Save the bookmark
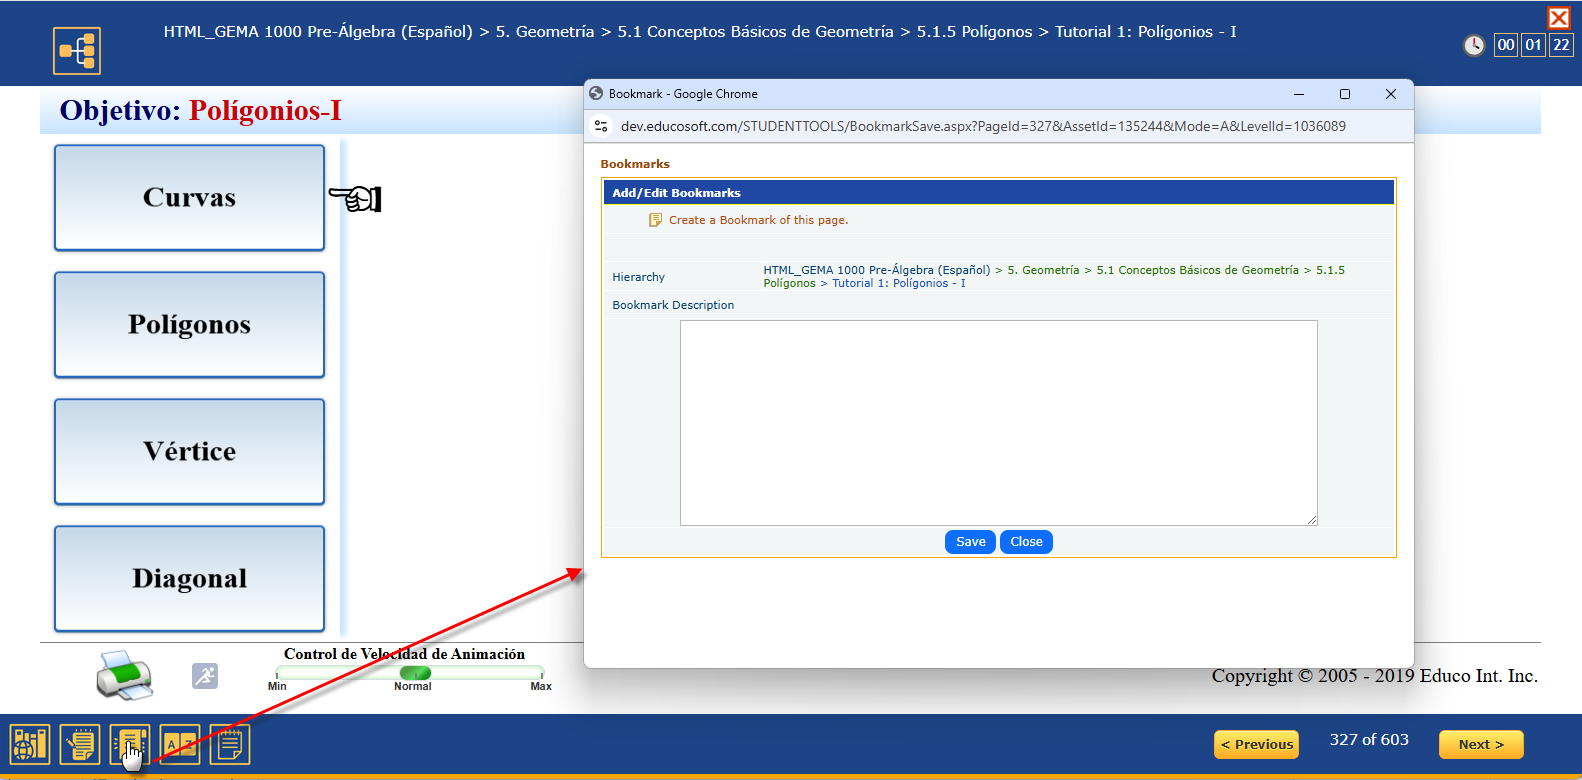The width and height of the screenshot is (1582, 780). click(970, 542)
